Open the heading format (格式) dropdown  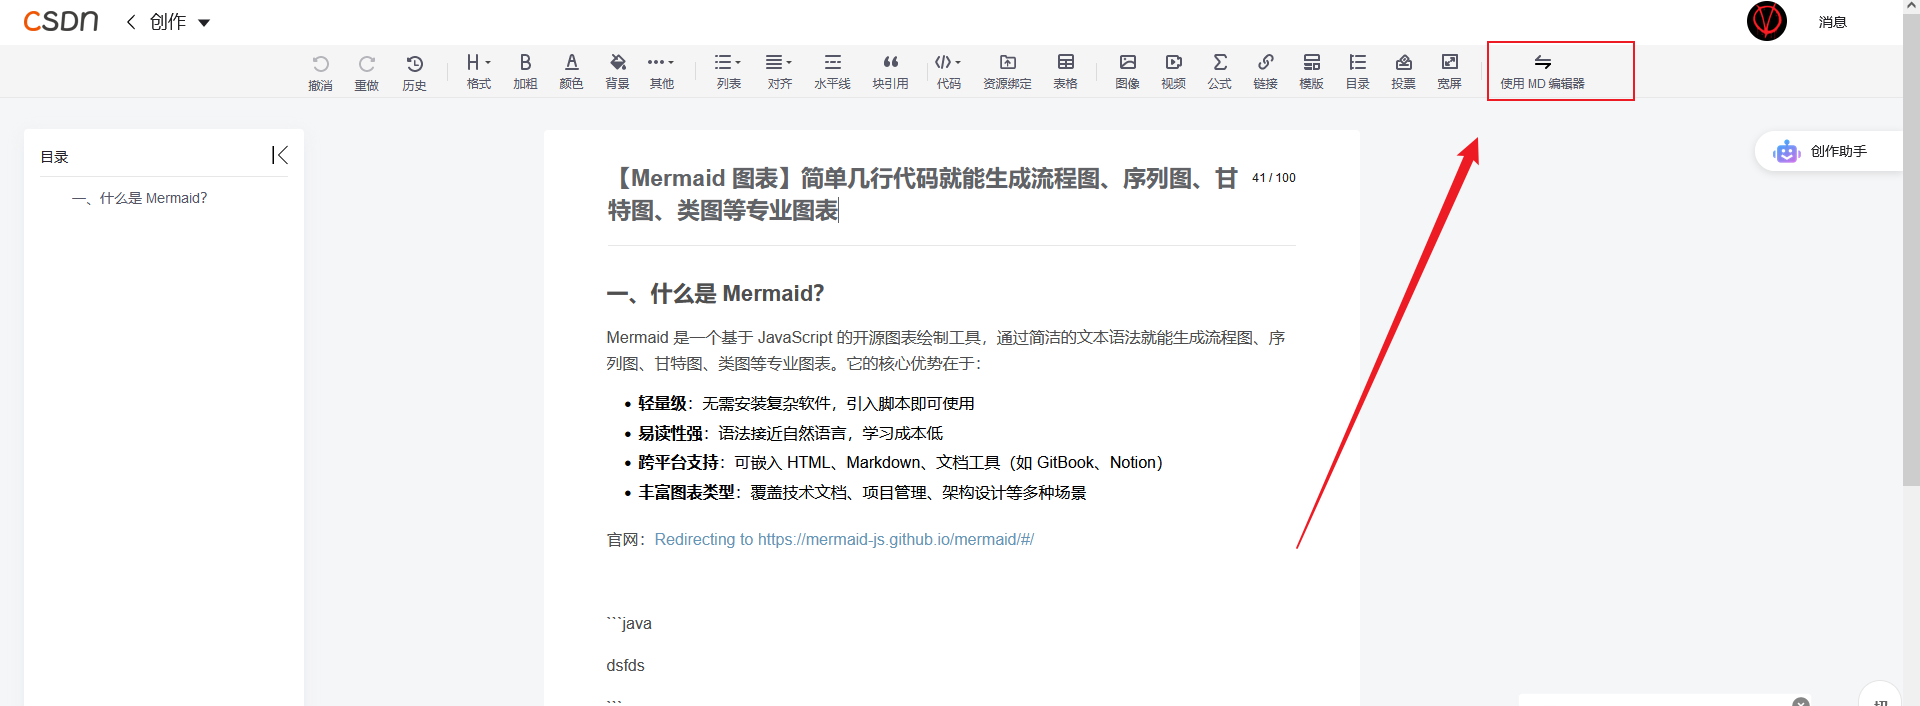(x=479, y=71)
